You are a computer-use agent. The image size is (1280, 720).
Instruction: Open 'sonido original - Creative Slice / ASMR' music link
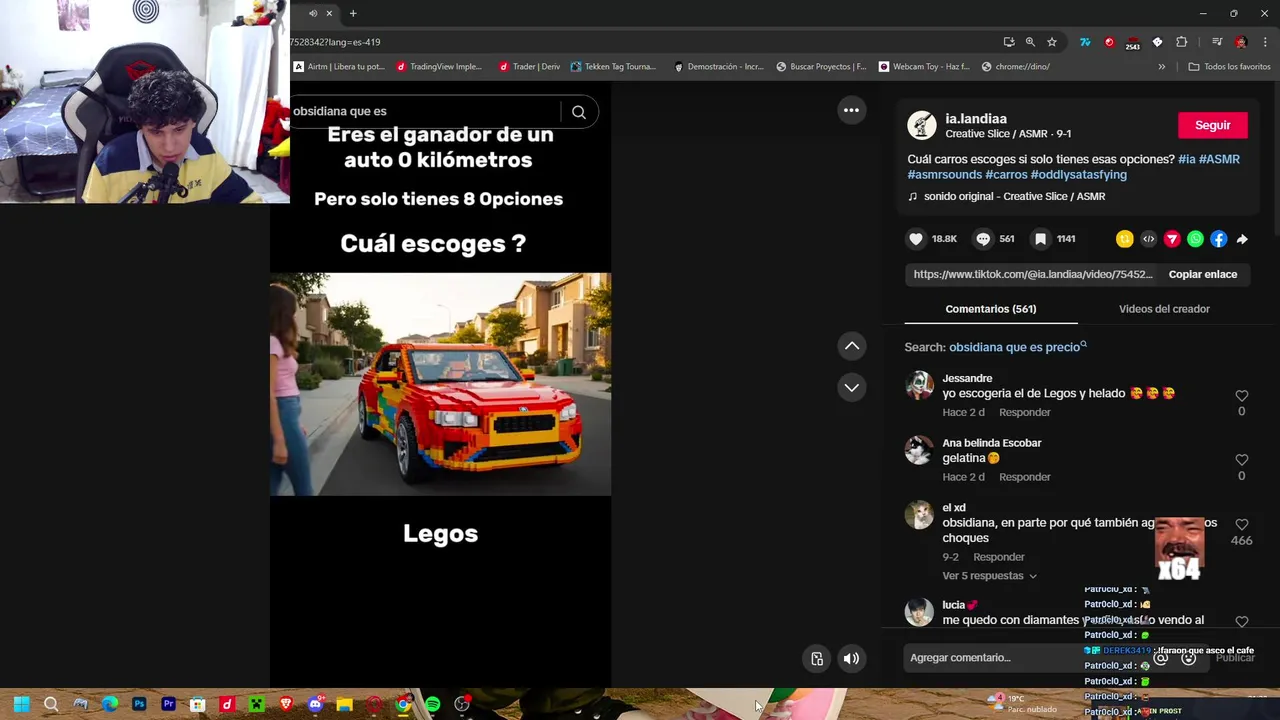[1014, 196]
